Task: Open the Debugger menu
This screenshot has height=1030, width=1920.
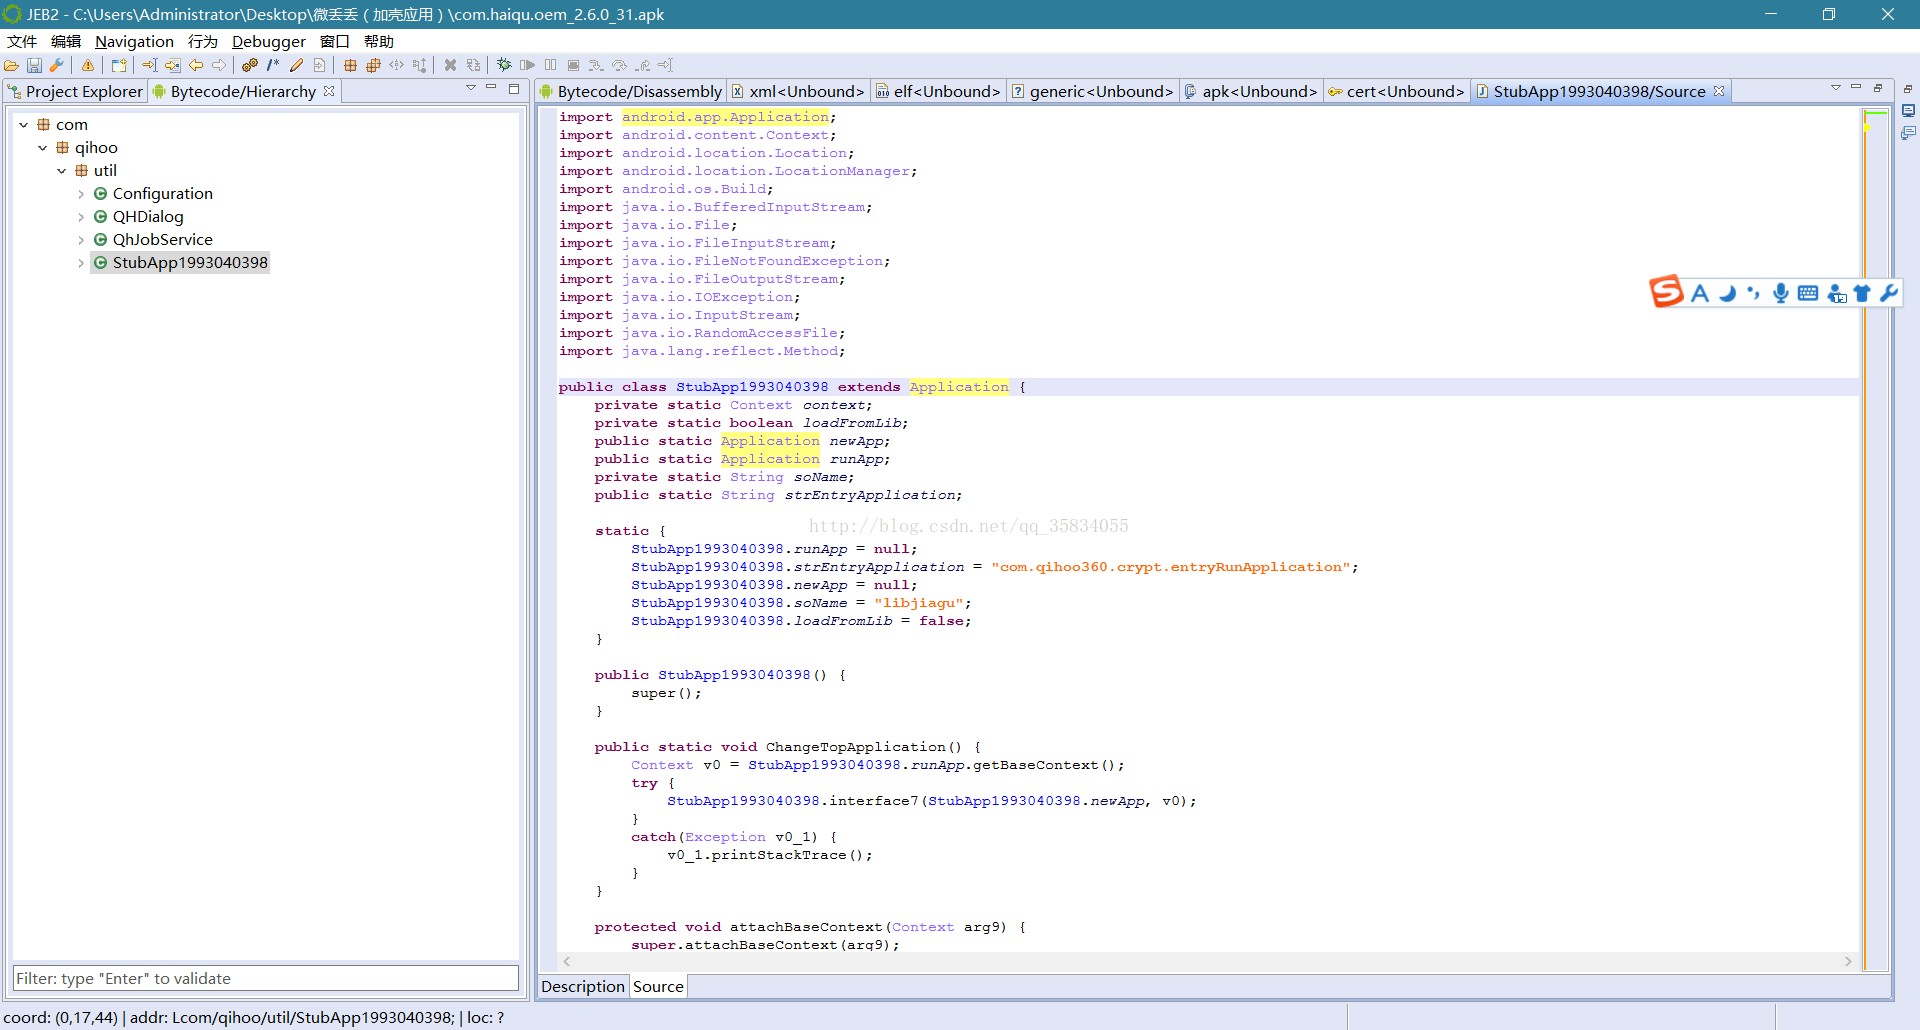Action: pos(268,41)
